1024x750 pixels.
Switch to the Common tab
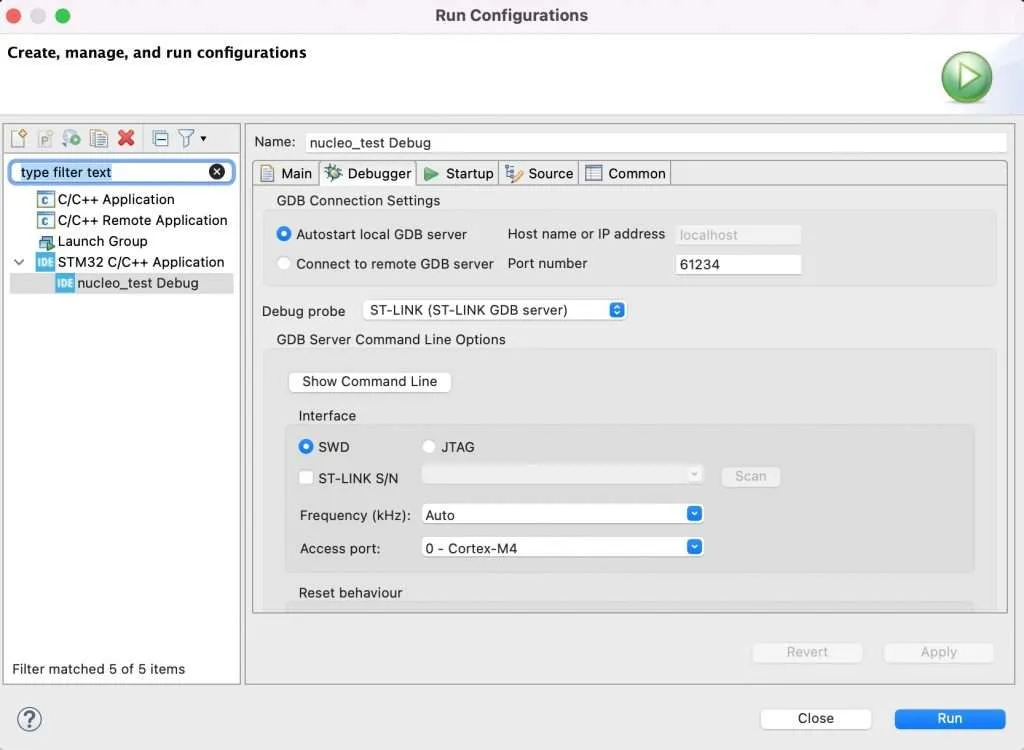625,172
